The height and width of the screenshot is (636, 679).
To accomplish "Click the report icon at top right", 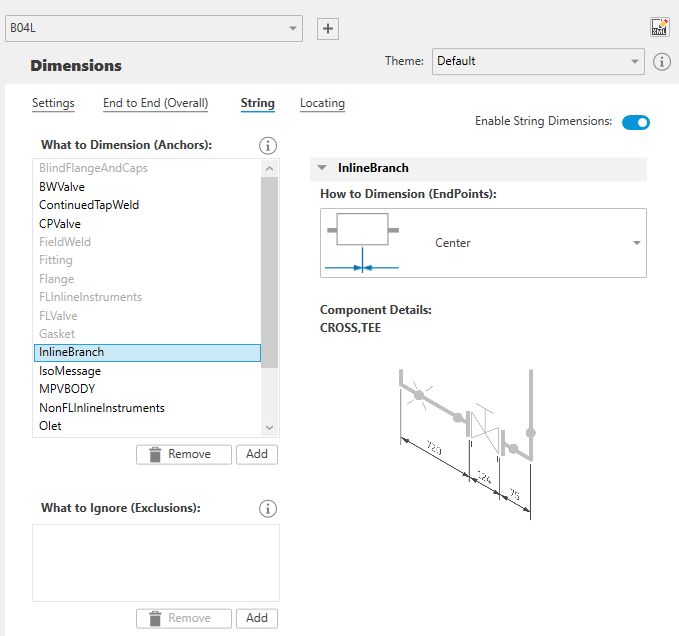I will click(659, 28).
